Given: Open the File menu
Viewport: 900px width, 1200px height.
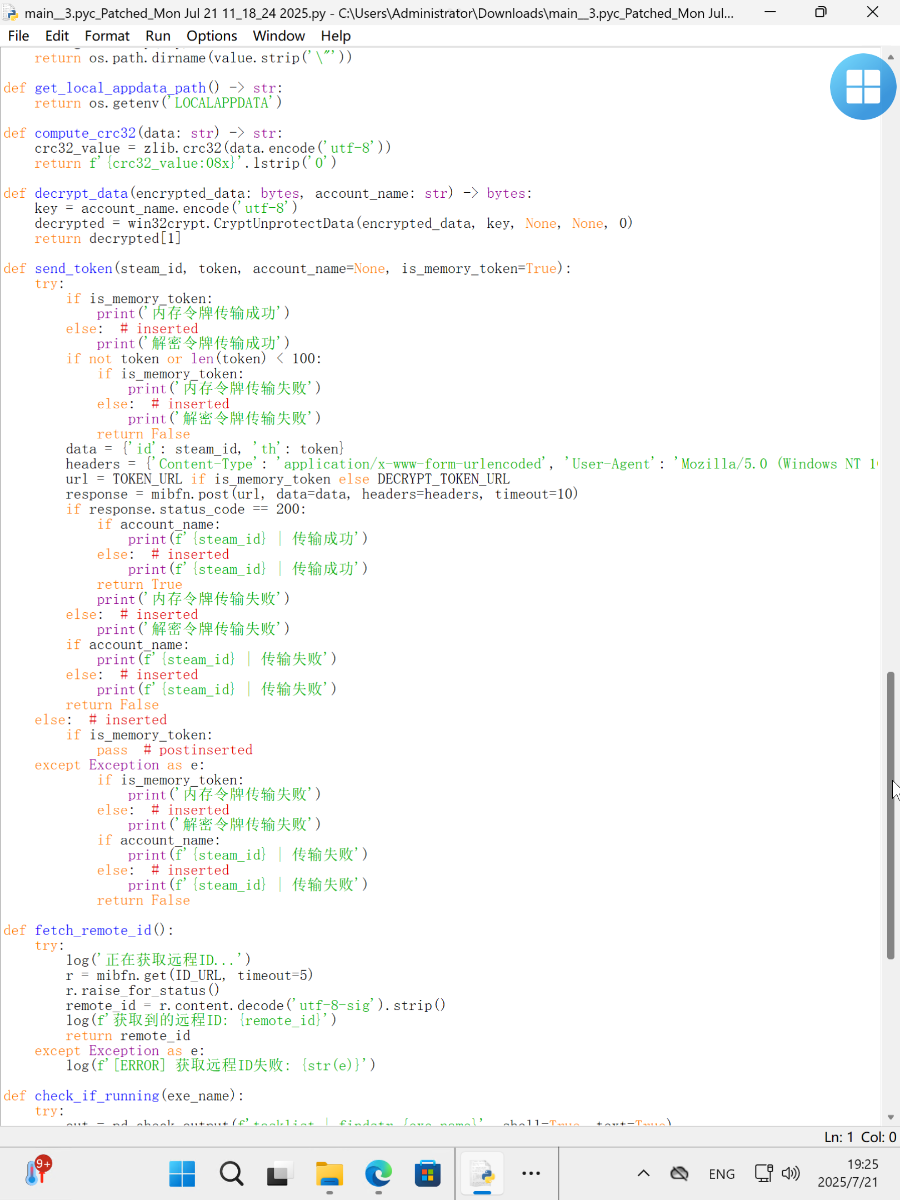Looking at the screenshot, I should 18,35.
